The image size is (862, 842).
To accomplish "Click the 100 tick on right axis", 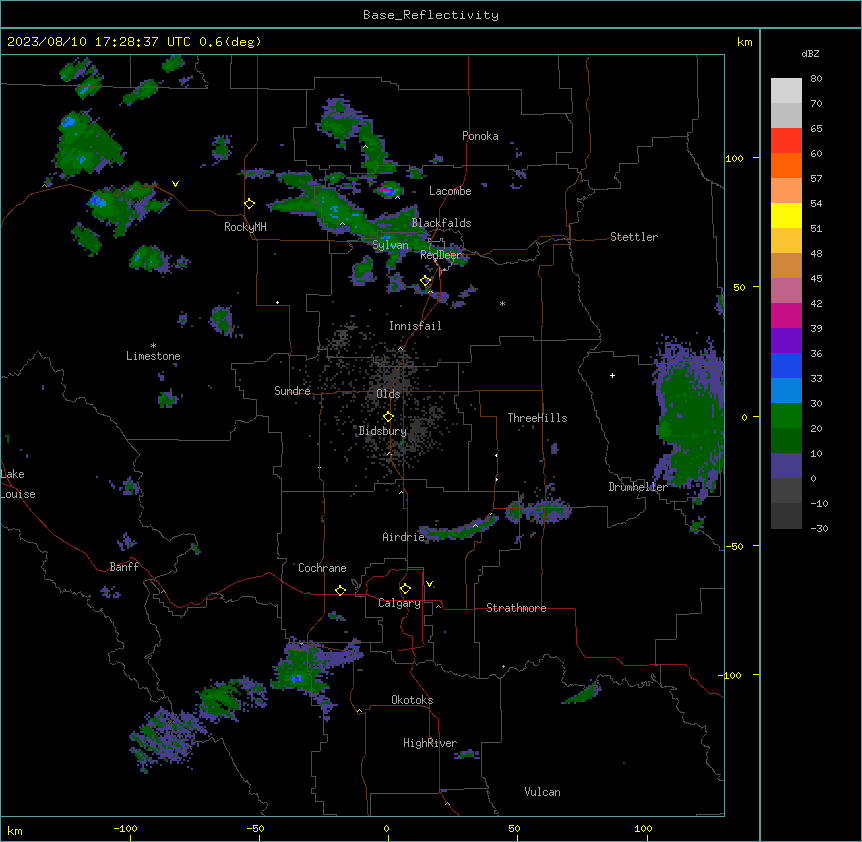I will [x=734, y=158].
